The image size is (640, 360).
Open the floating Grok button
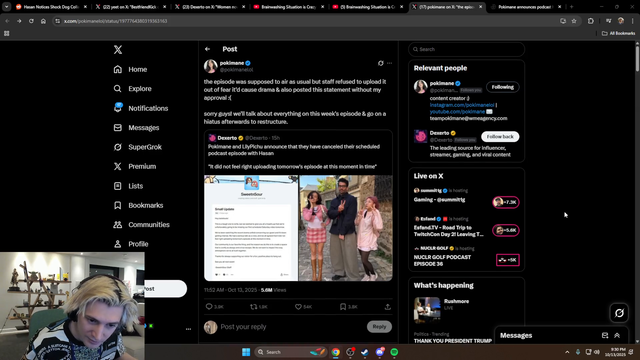[619, 313]
